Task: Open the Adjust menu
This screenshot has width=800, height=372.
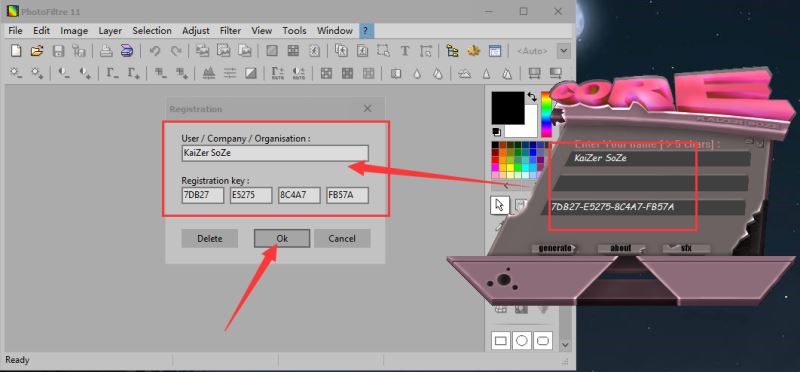Action: point(196,31)
